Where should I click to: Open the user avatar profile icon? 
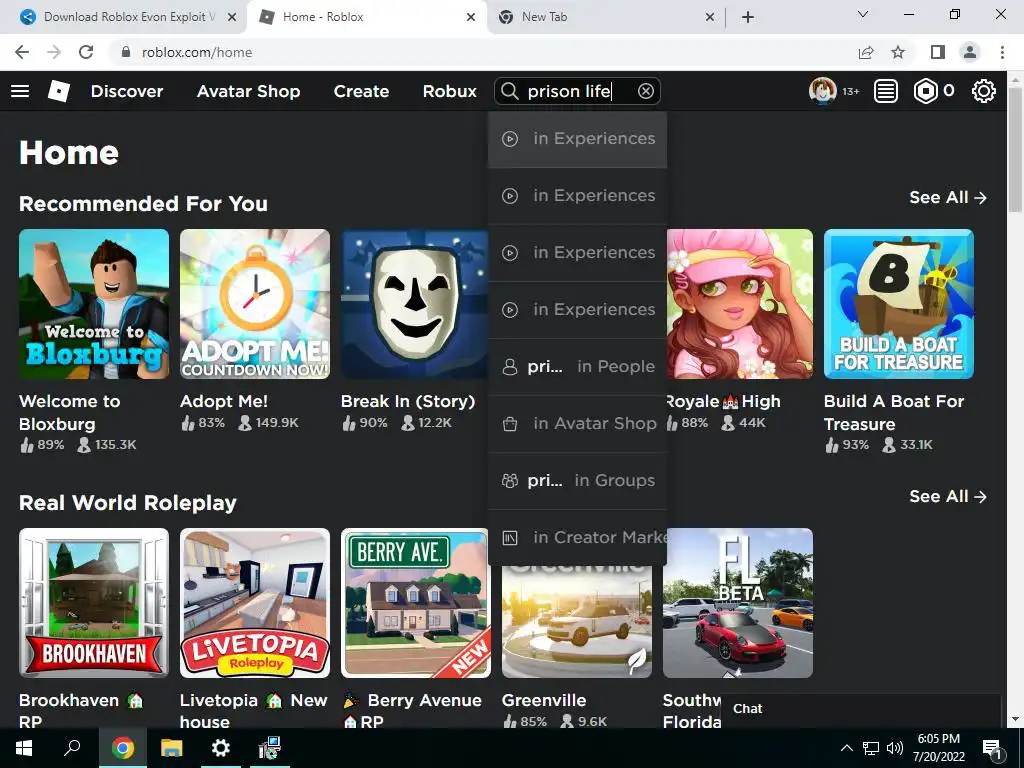pyautogui.click(x=822, y=91)
